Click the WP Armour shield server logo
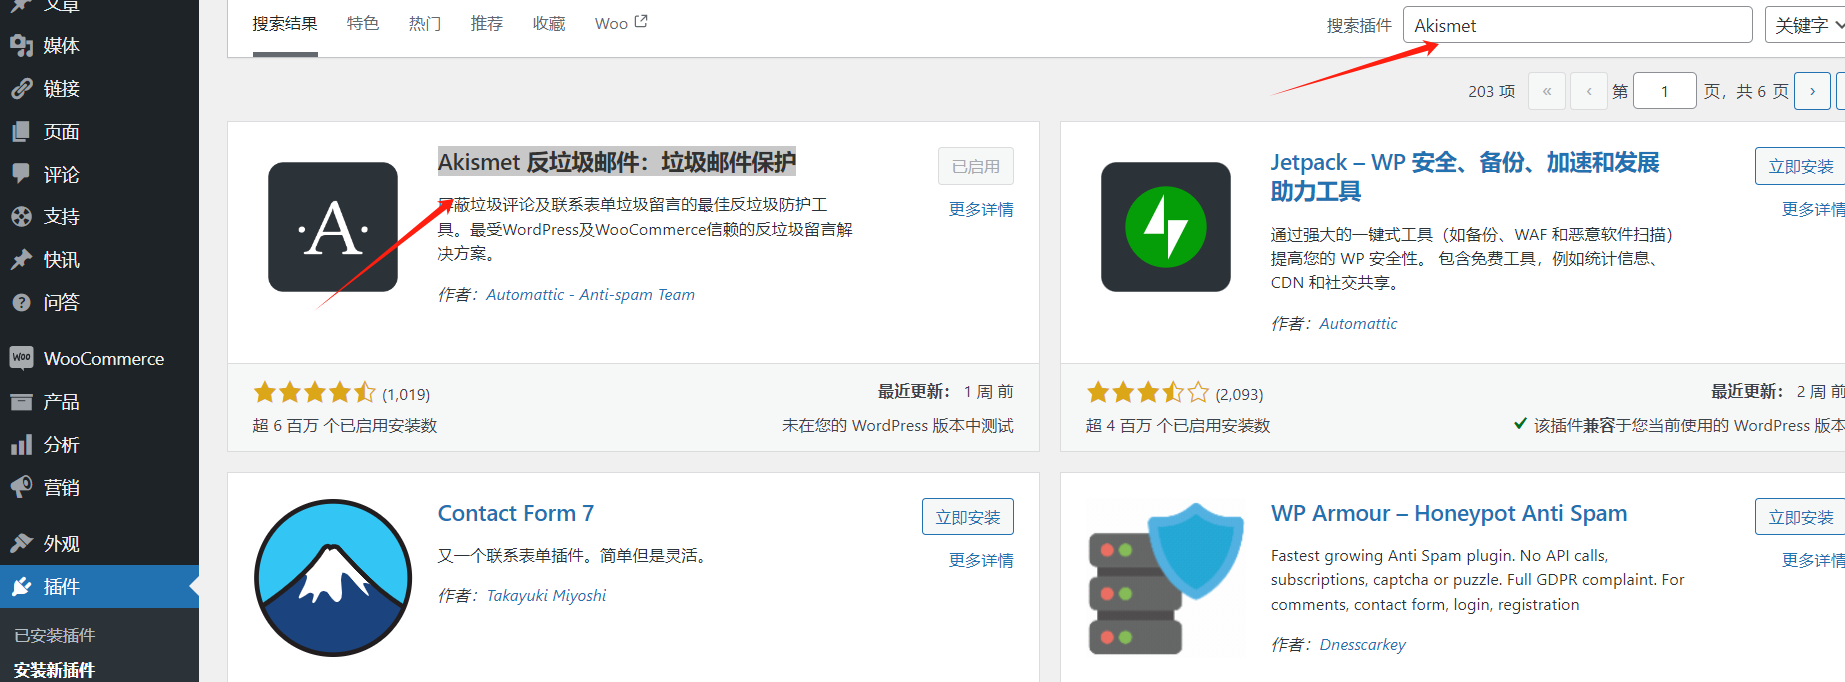The height and width of the screenshot is (682, 1845). pyautogui.click(x=1166, y=578)
